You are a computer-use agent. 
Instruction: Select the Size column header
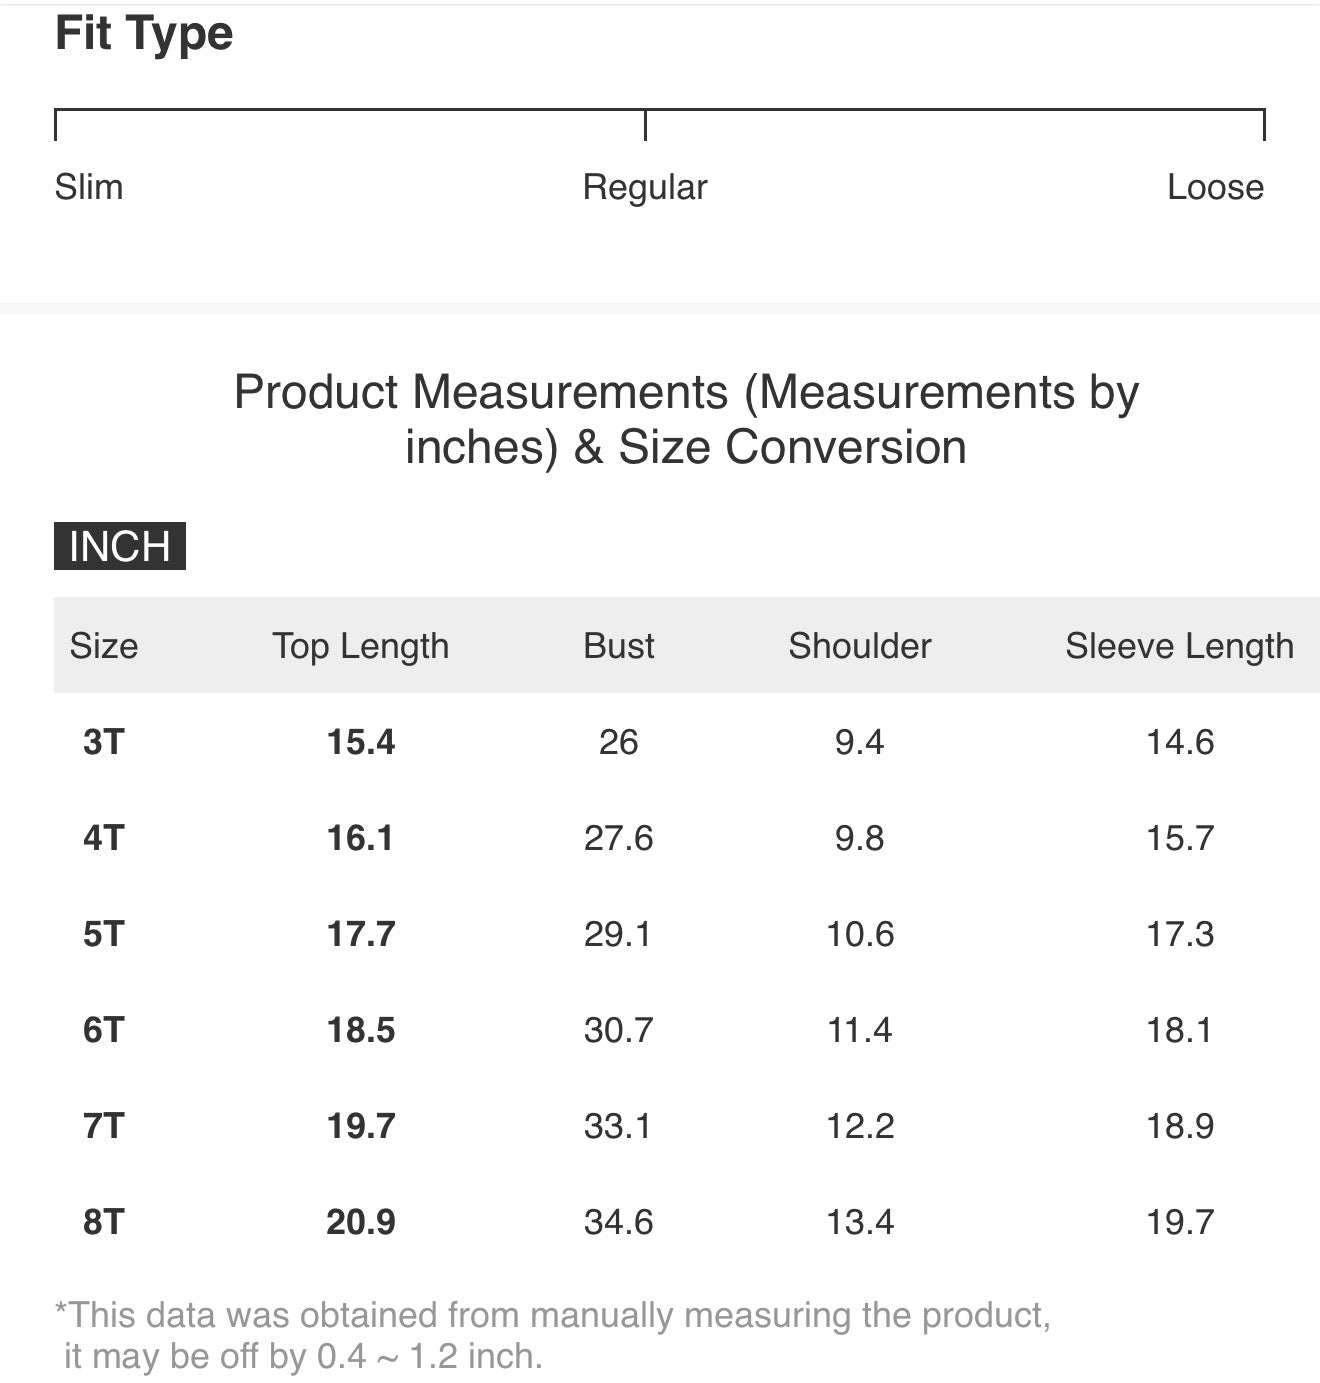pos(104,646)
